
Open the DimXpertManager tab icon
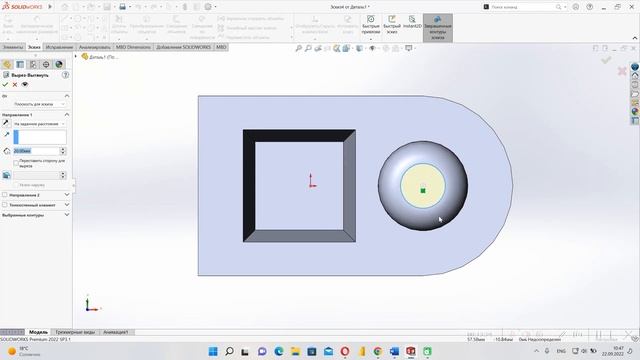46,64
